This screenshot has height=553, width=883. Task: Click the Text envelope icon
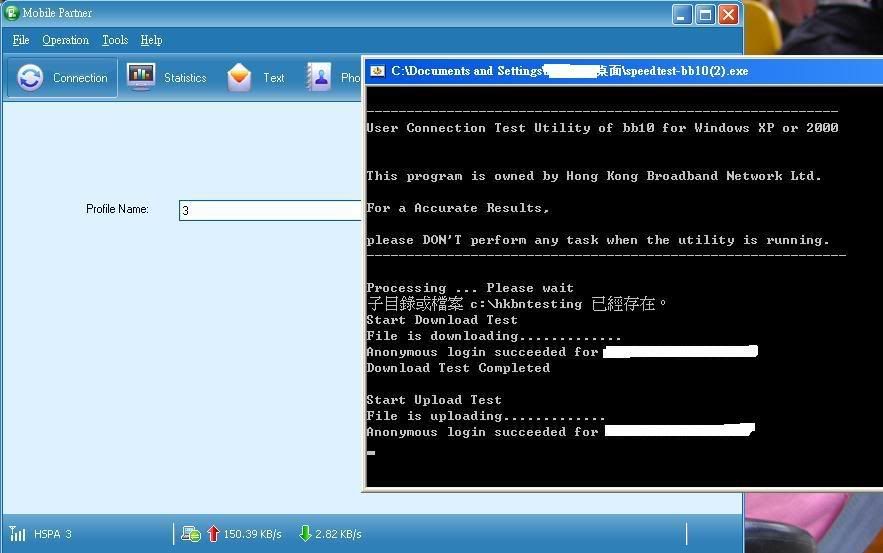click(239, 78)
